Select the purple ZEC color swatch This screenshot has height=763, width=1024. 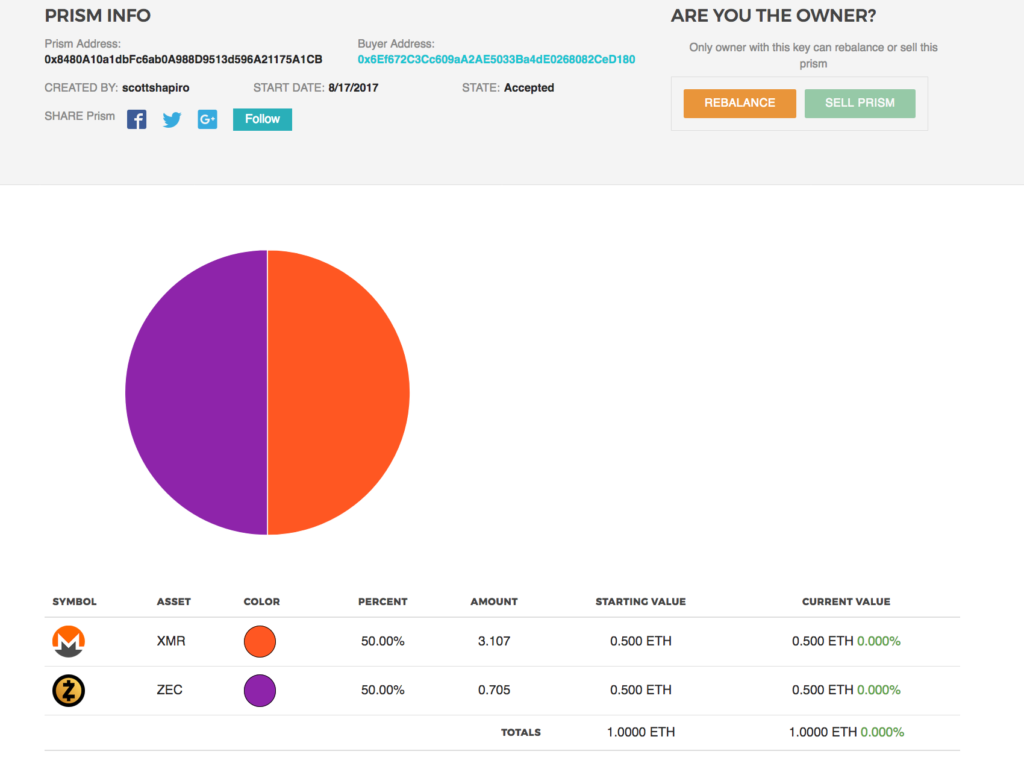pyautogui.click(x=260, y=690)
